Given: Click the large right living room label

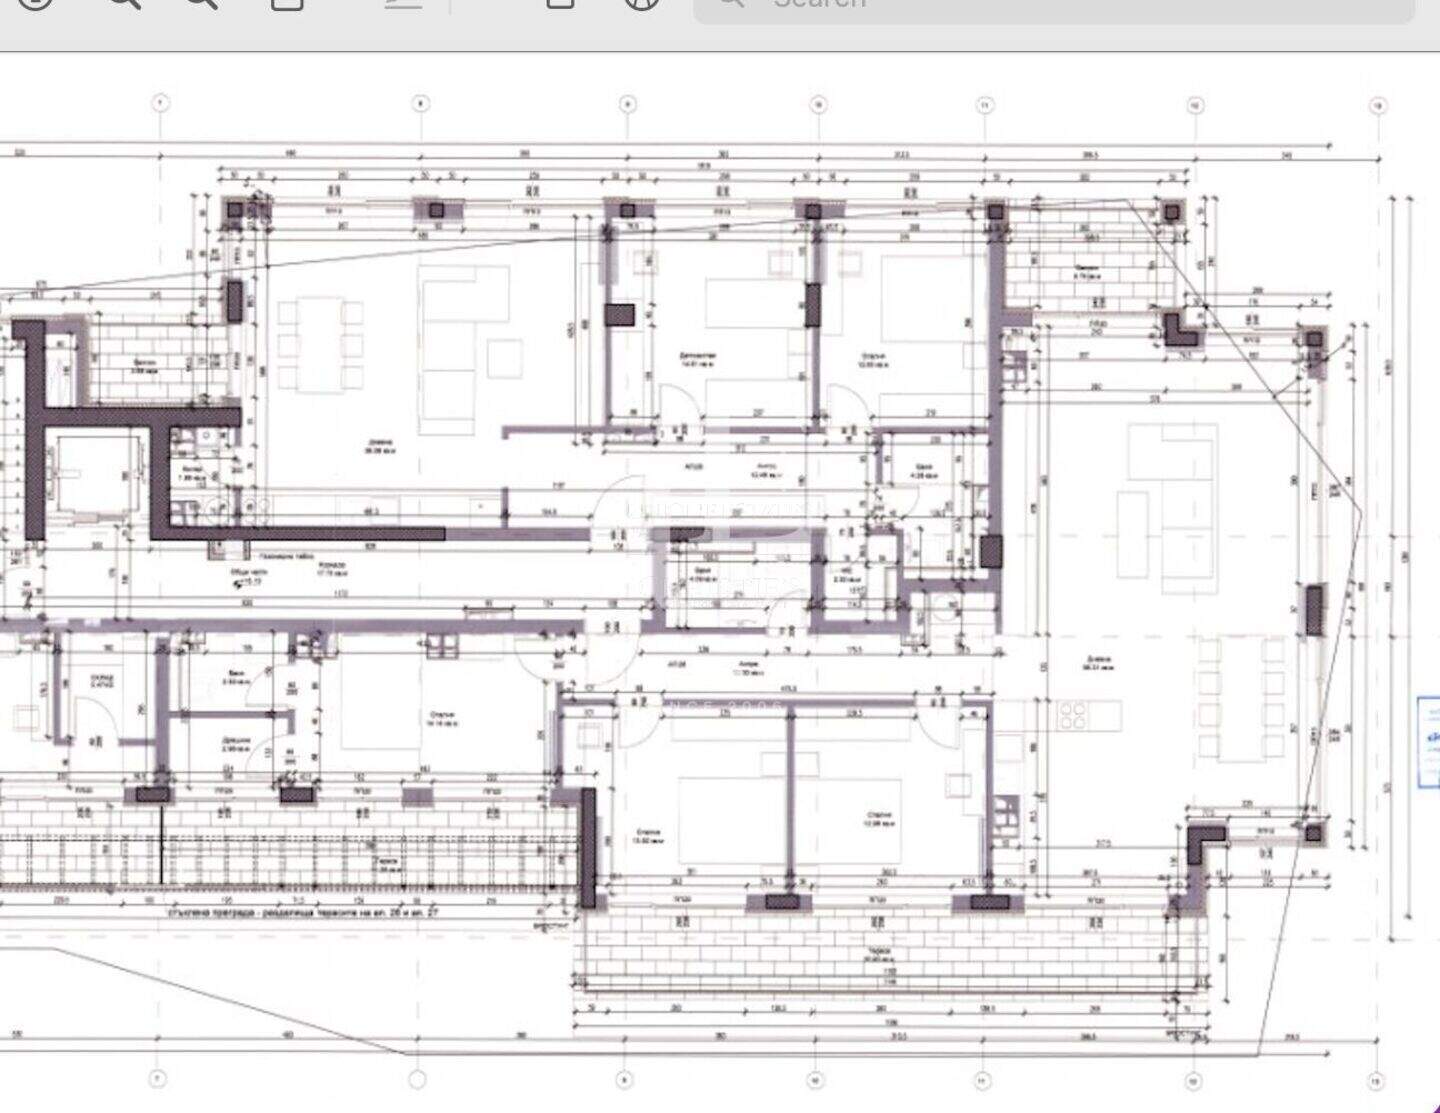Looking at the screenshot, I should click(x=1101, y=664).
